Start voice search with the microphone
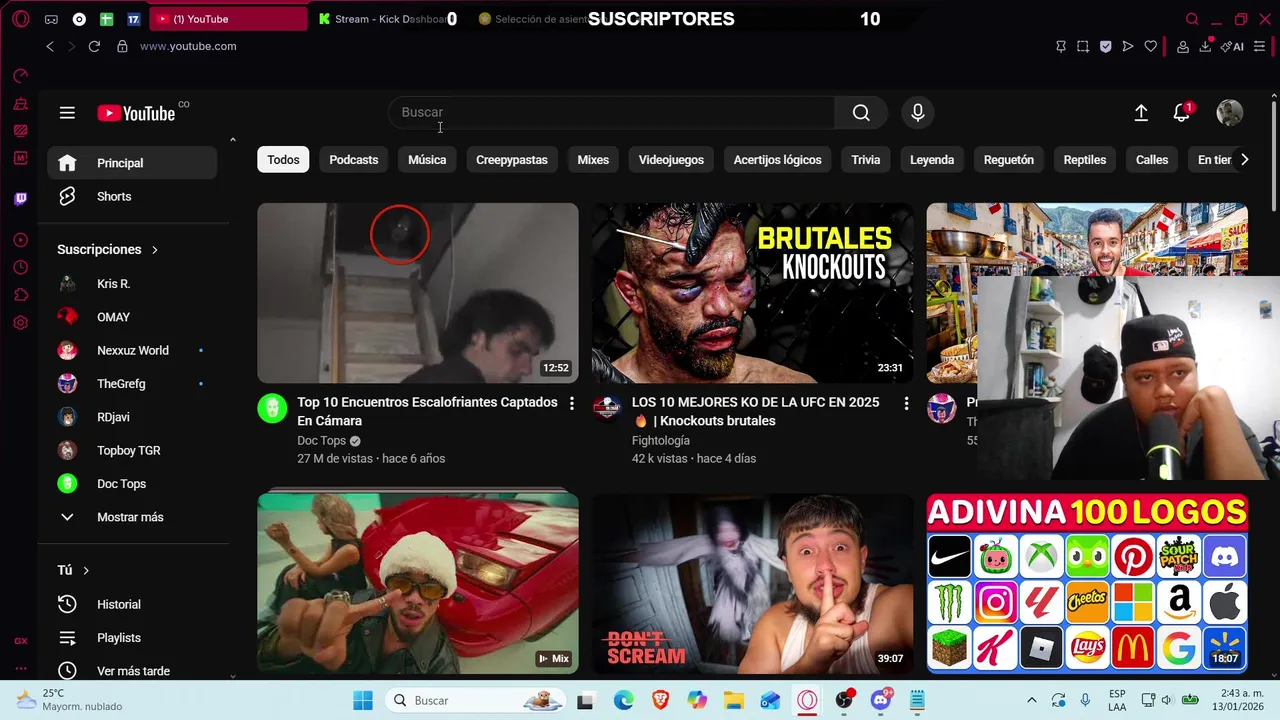This screenshot has width=1280, height=720. pyautogui.click(x=918, y=113)
